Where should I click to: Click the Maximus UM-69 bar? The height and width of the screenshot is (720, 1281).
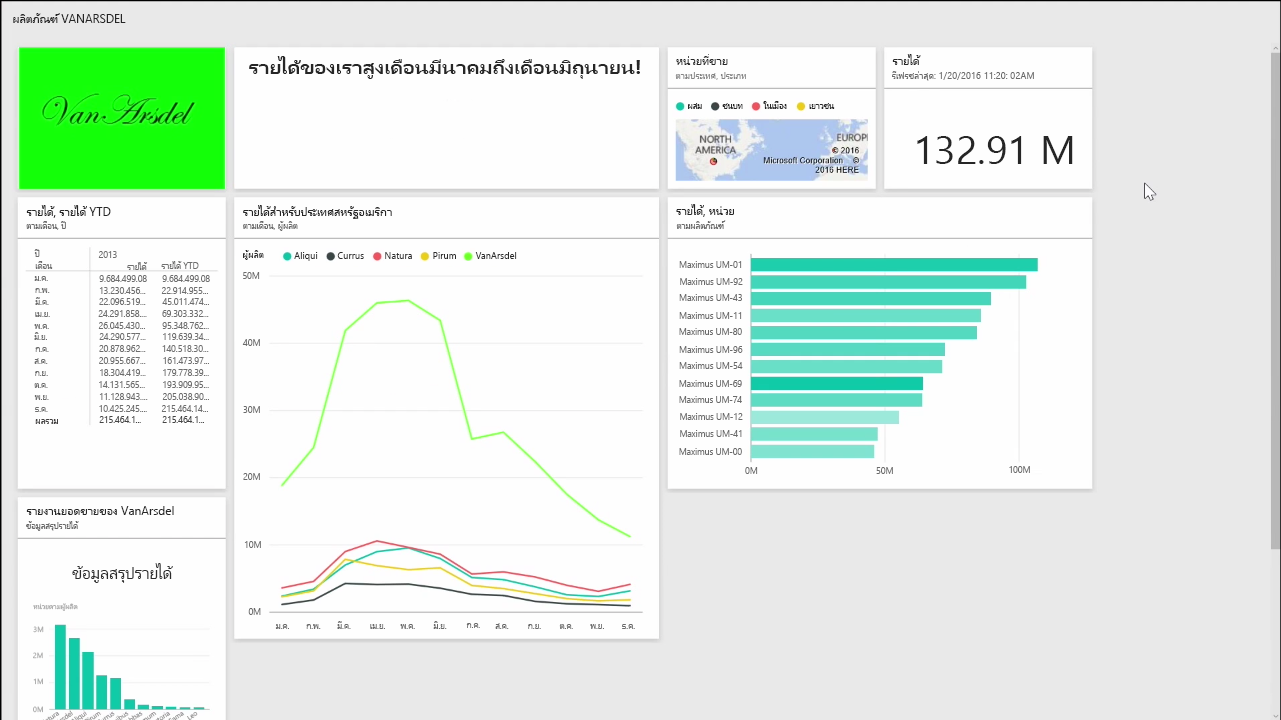[837, 383]
